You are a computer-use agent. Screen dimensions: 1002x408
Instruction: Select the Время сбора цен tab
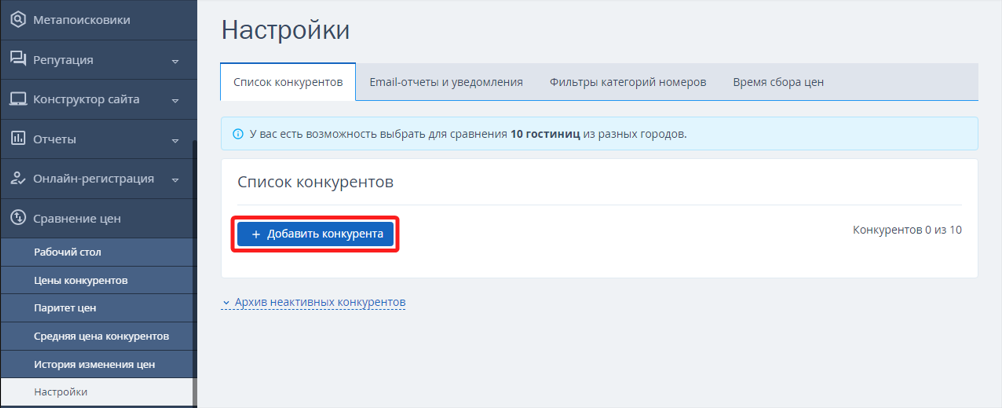(778, 82)
